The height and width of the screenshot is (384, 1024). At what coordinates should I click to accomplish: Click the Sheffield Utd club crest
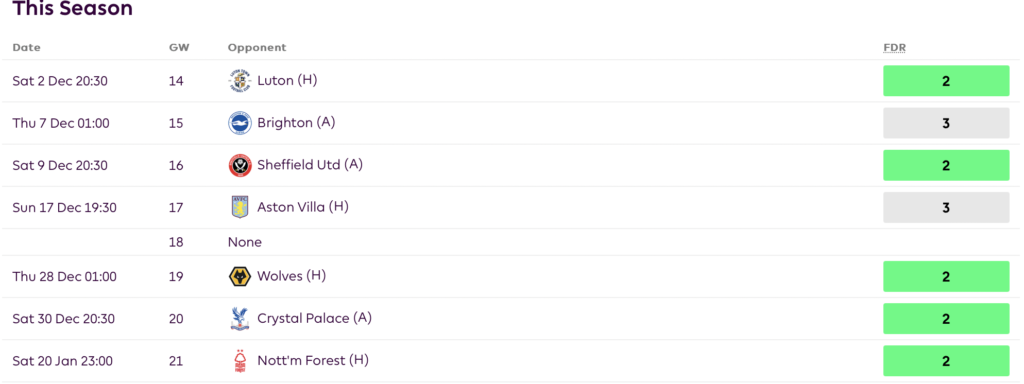click(240, 165)
